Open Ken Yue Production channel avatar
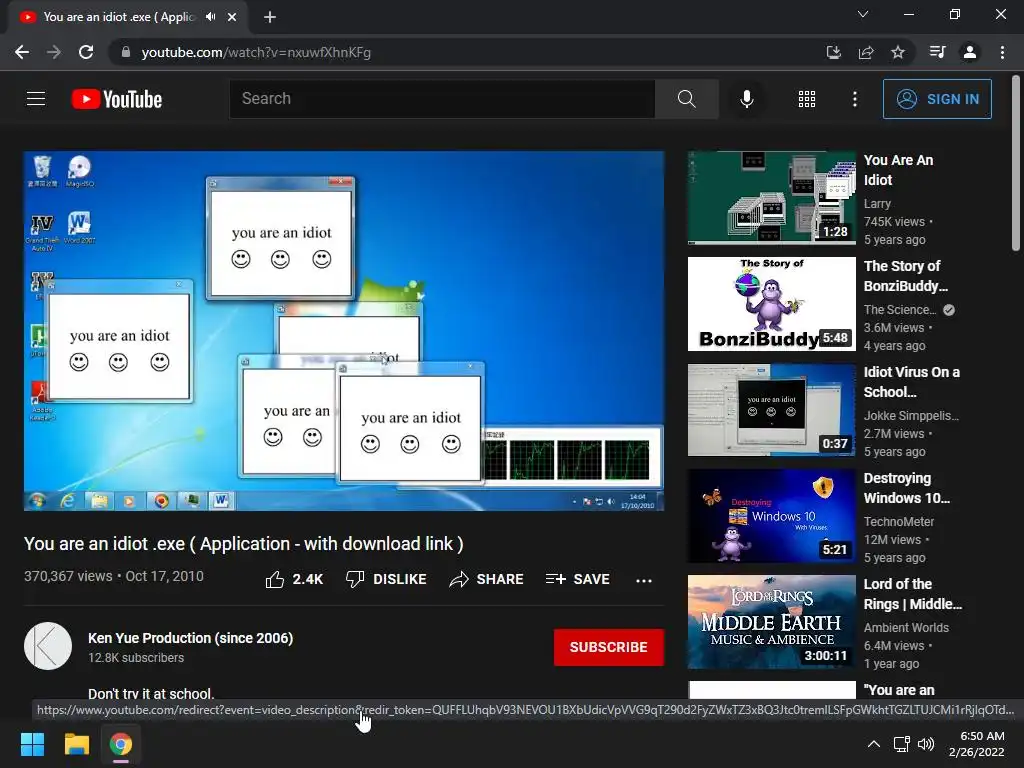Viewport: 1024px width, 768px height. point(48,646)
